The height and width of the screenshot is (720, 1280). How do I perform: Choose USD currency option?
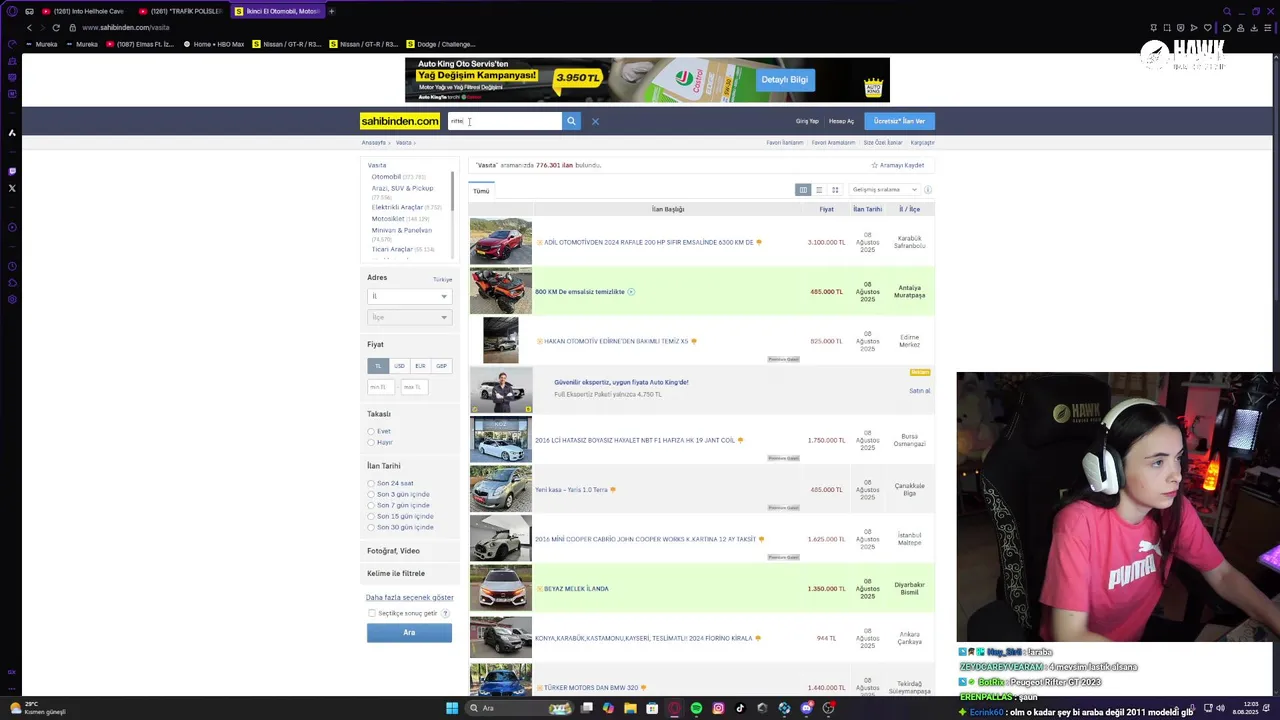tap(399, 366)
